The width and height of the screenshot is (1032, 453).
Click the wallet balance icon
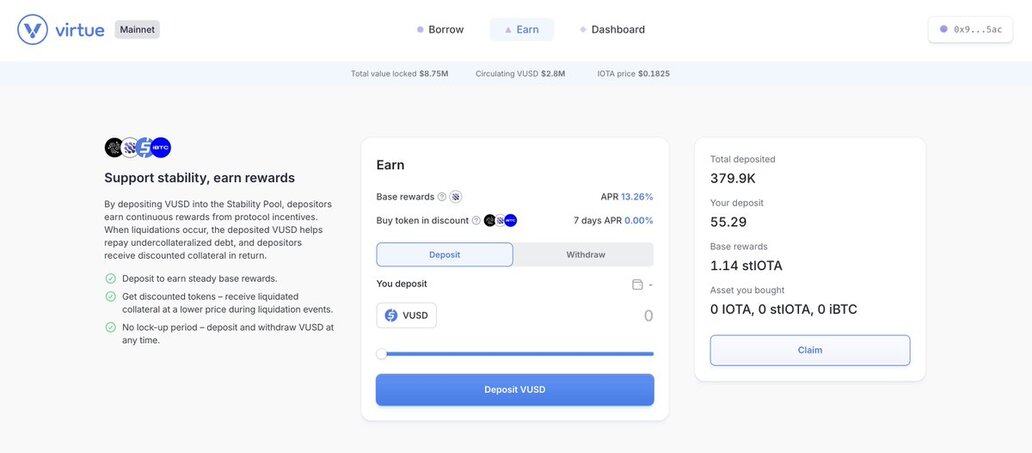pyautogui.click(x=637, y=284)
